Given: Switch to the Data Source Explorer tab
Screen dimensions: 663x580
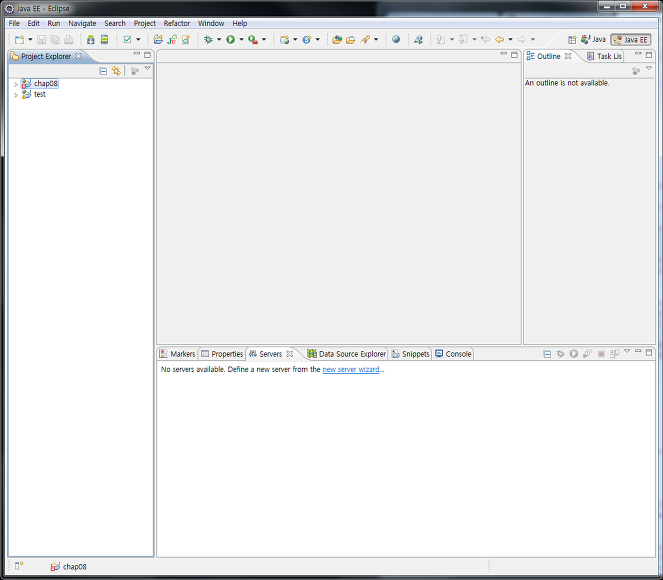Looking at the screenshot, I should click(x=347, y=354).
